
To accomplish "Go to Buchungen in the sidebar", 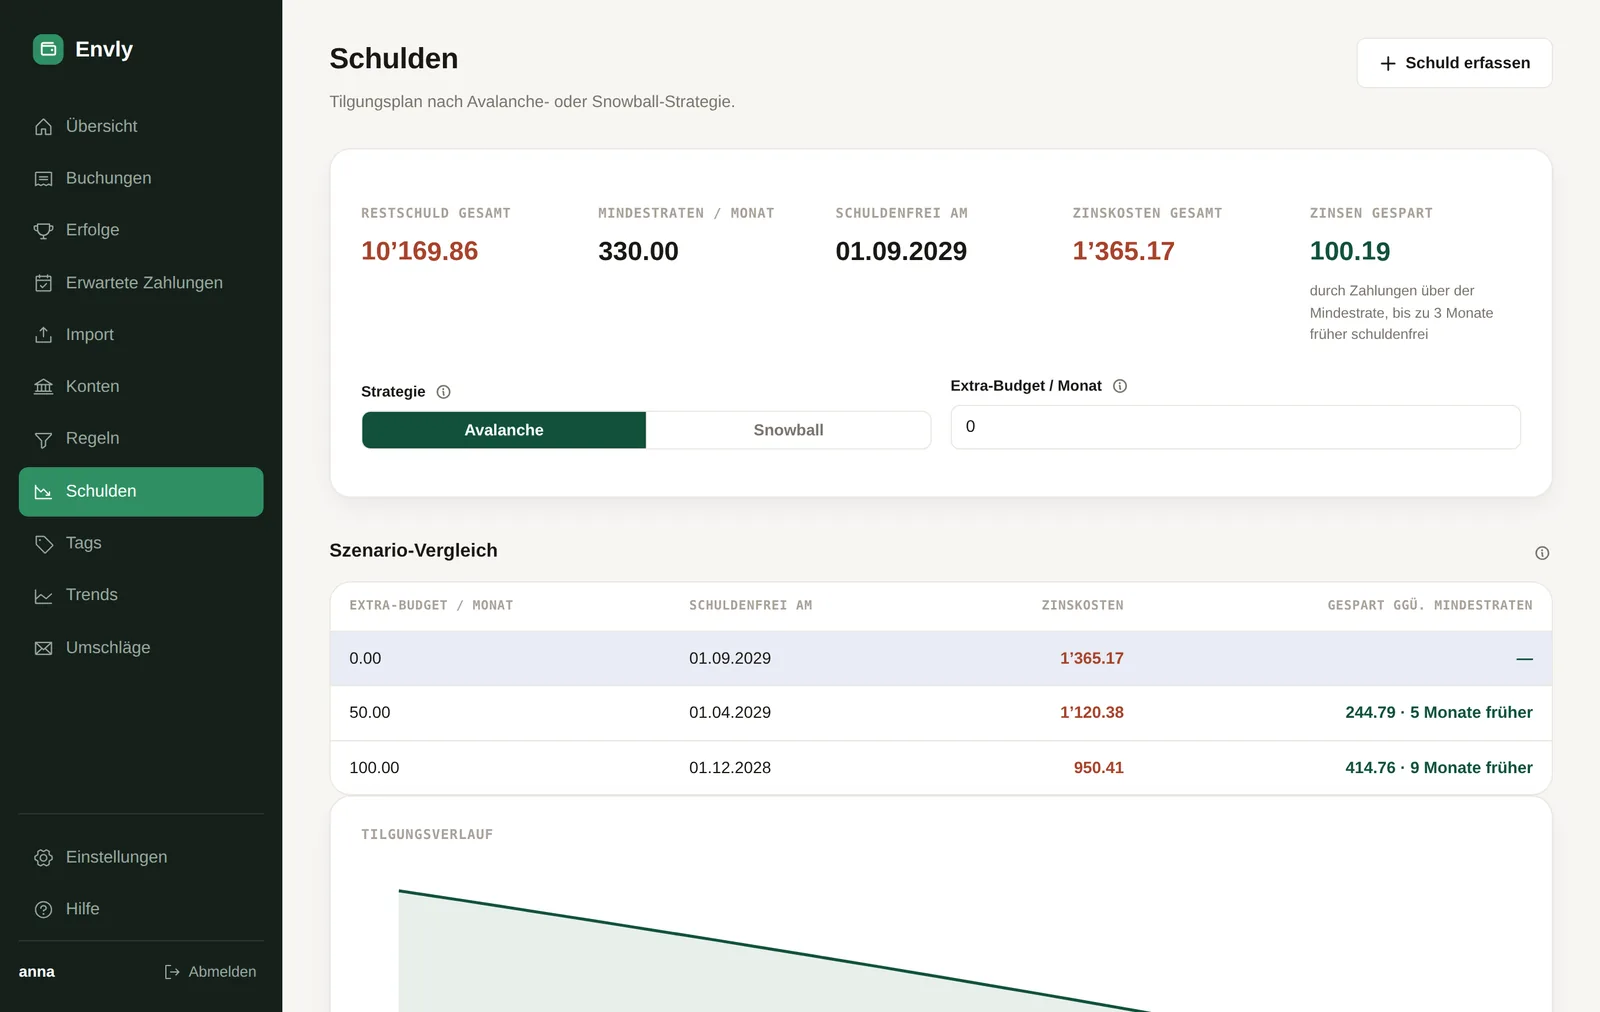I will [x=141, y=179].
